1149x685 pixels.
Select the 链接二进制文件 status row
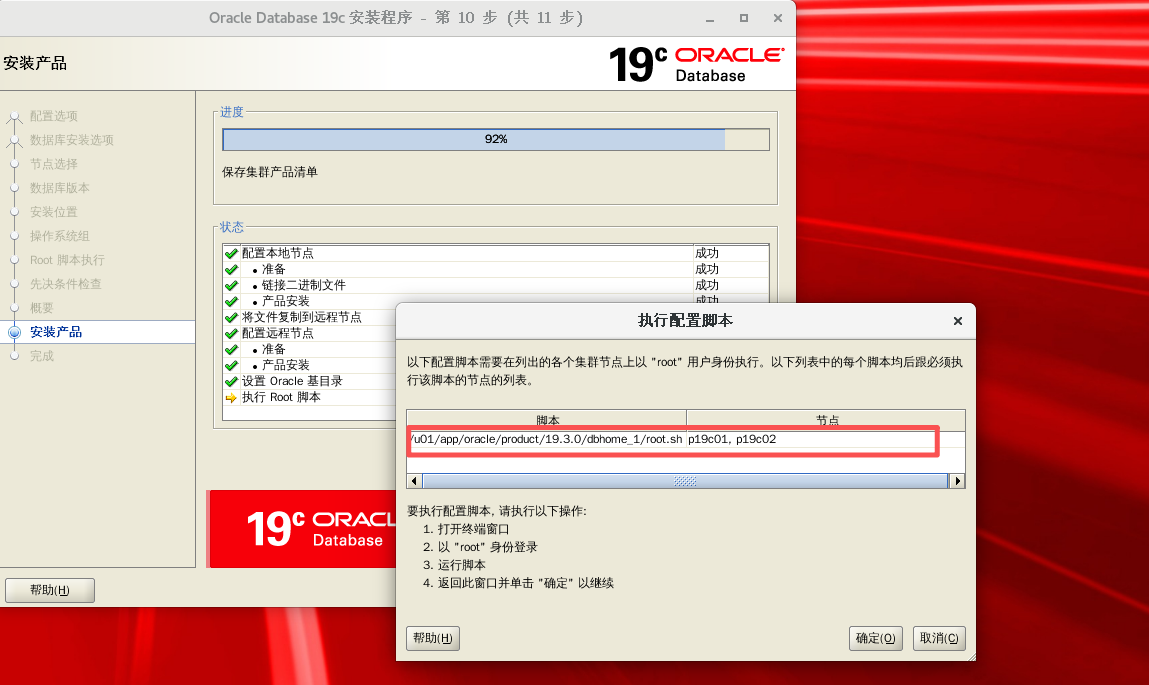(x=495, y=285)
